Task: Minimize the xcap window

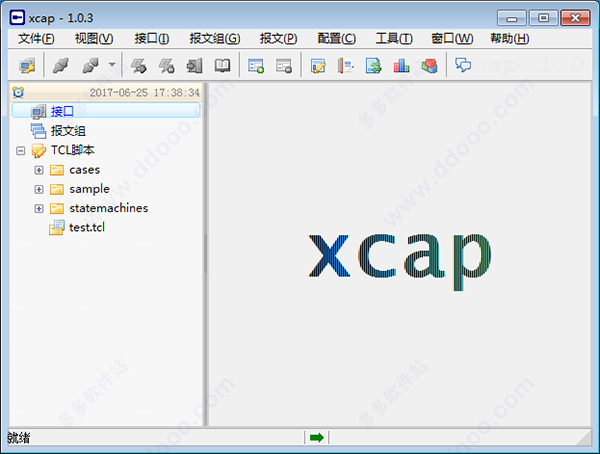Action: click(512, 18)
